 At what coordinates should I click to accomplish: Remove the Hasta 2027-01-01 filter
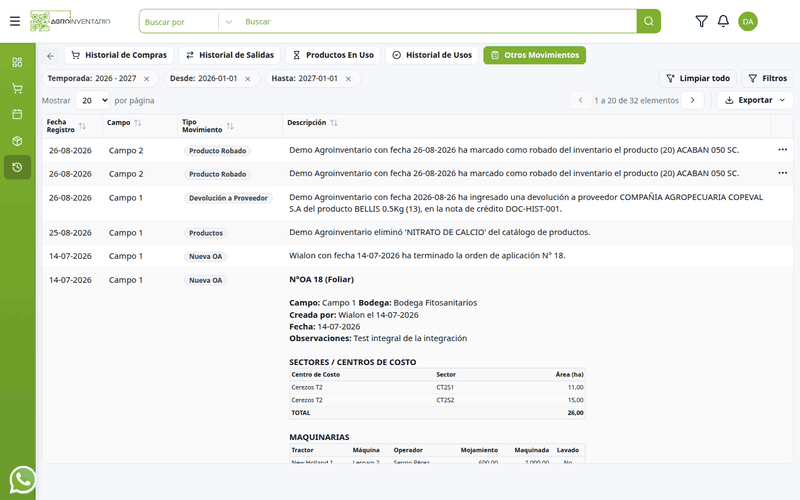[348, 79]
